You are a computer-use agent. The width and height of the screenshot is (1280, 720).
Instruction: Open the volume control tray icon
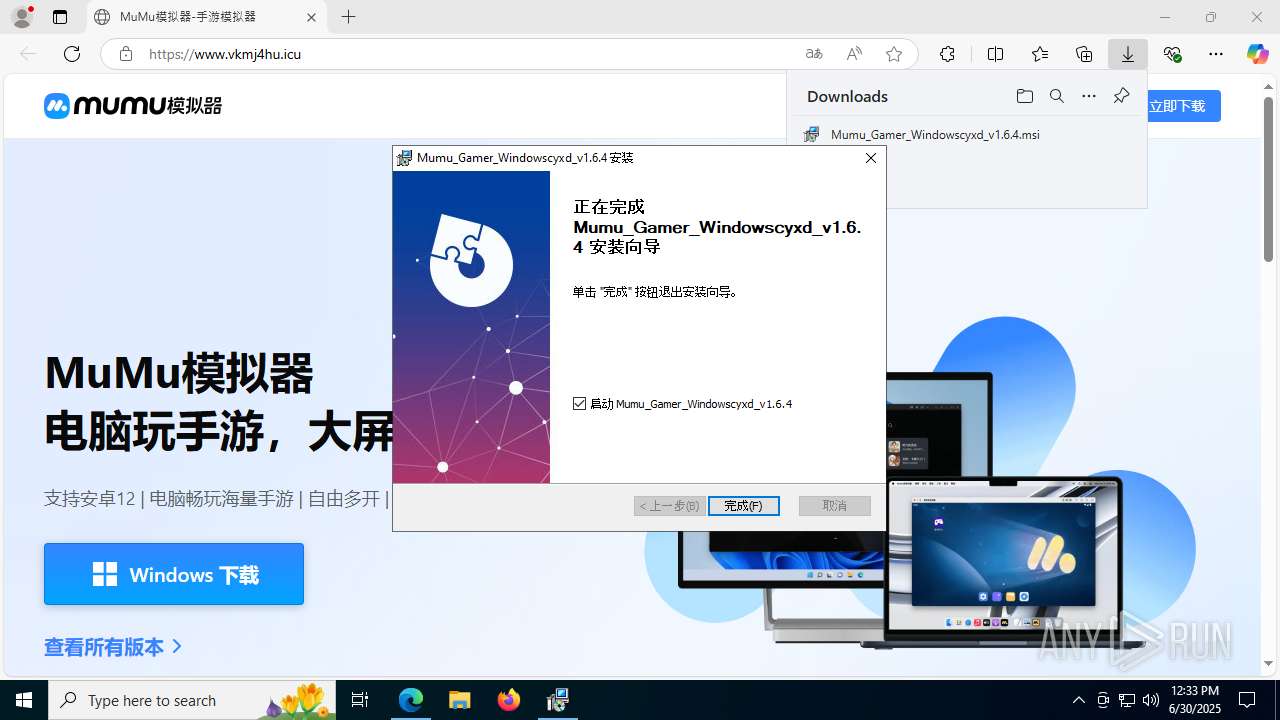tap(1151, 700)
